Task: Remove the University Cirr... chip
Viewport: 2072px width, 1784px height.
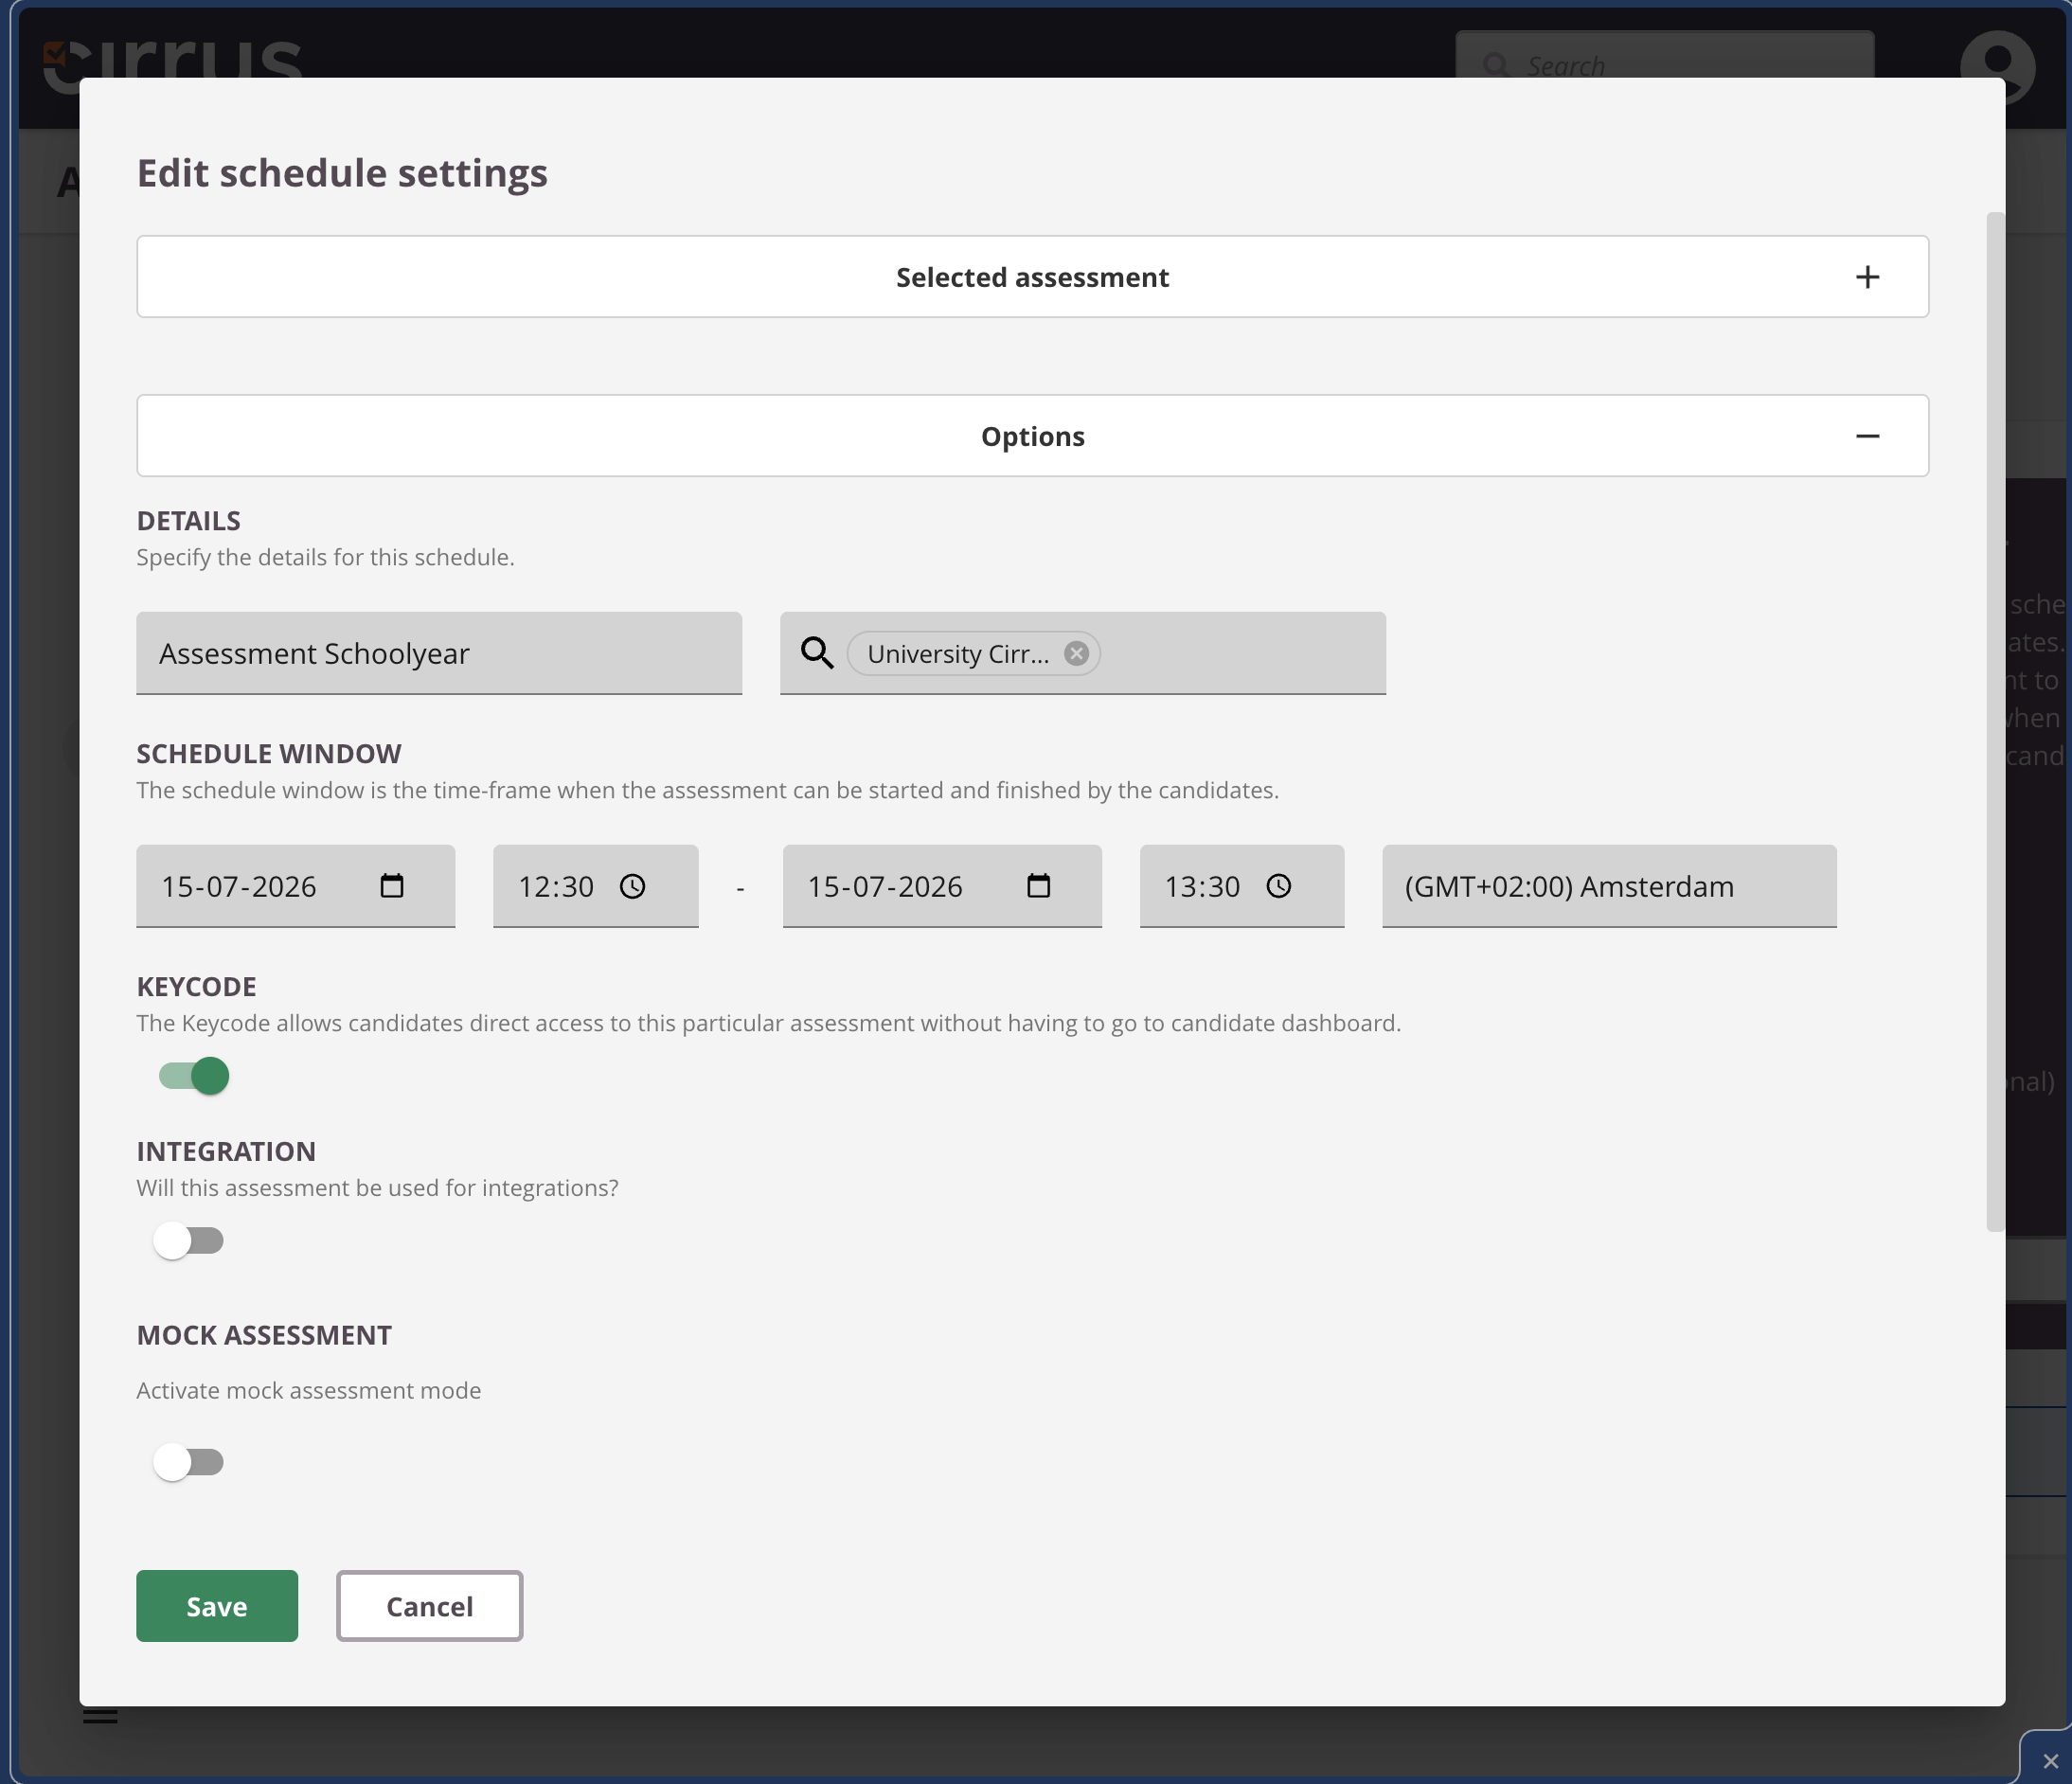Action: click(1076, 653)
